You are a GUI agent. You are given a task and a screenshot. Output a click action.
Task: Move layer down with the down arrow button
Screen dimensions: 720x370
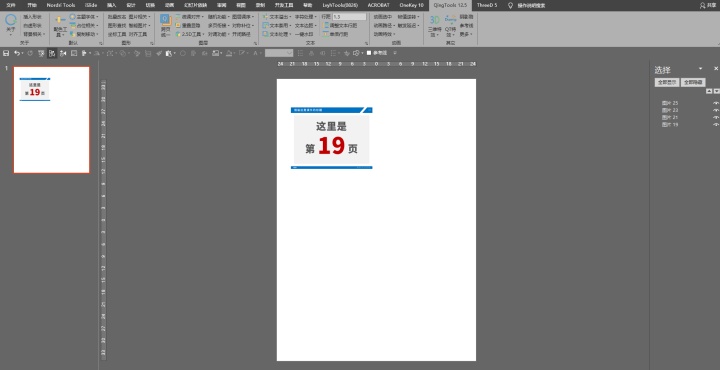717,91
